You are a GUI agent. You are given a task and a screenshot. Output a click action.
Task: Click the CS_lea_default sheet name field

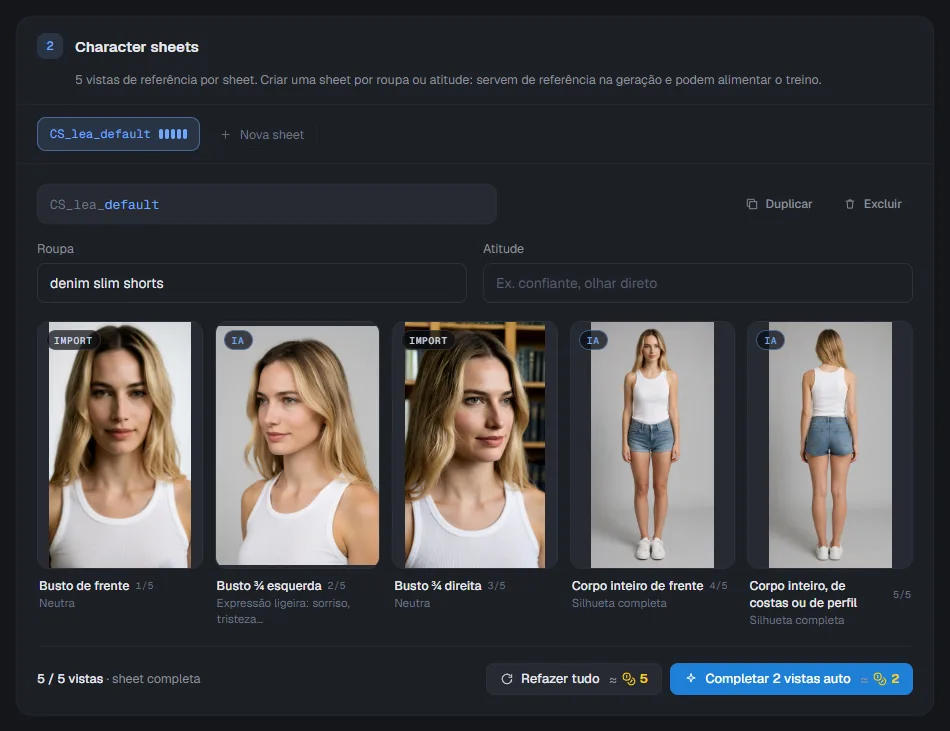pyautogui.click(x=267, y=204)
